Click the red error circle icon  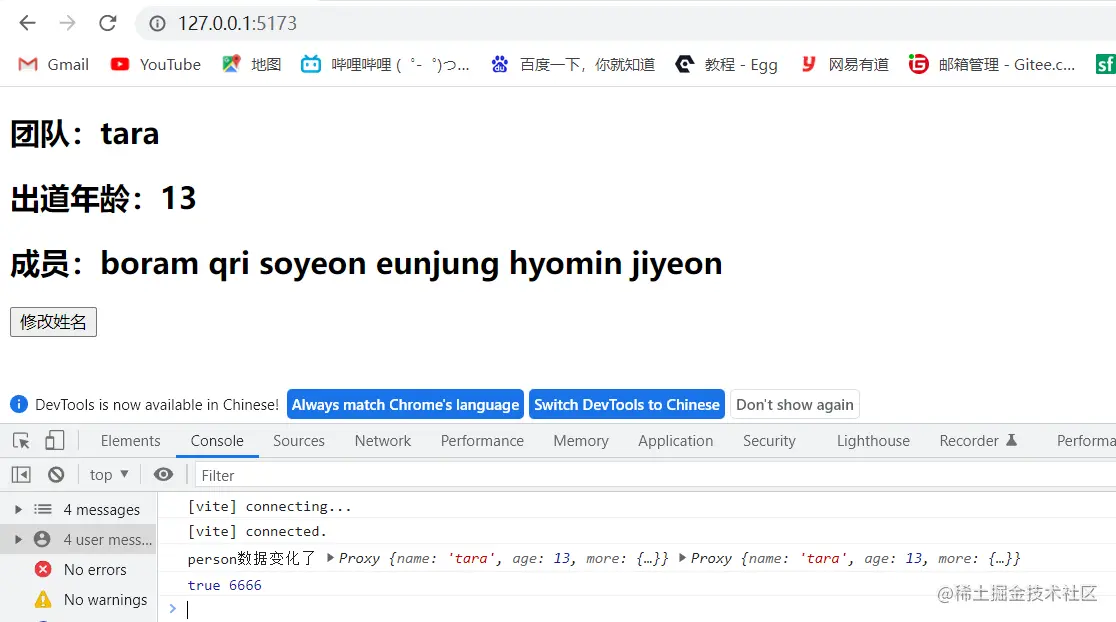[x=43, y=569]
